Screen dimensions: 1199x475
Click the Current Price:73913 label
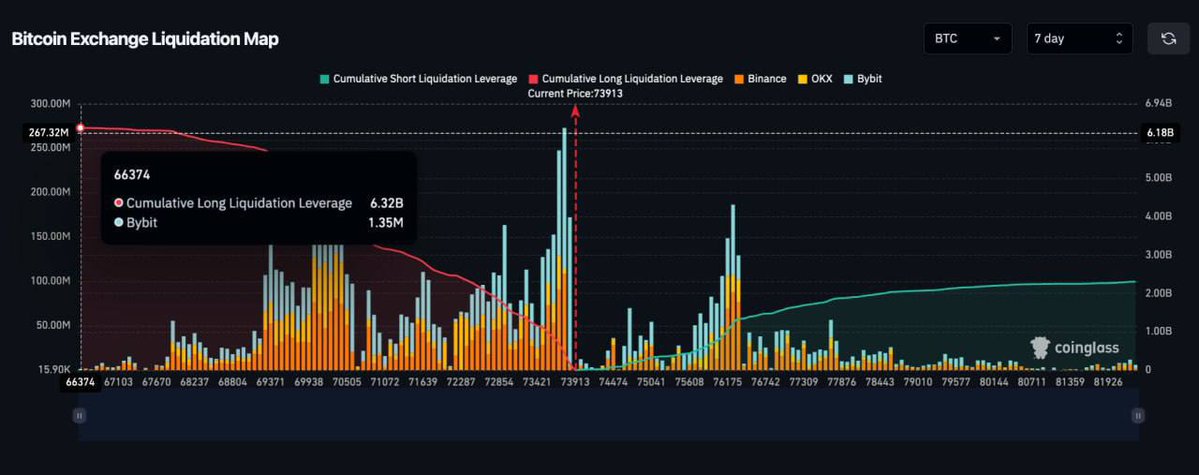575,93
